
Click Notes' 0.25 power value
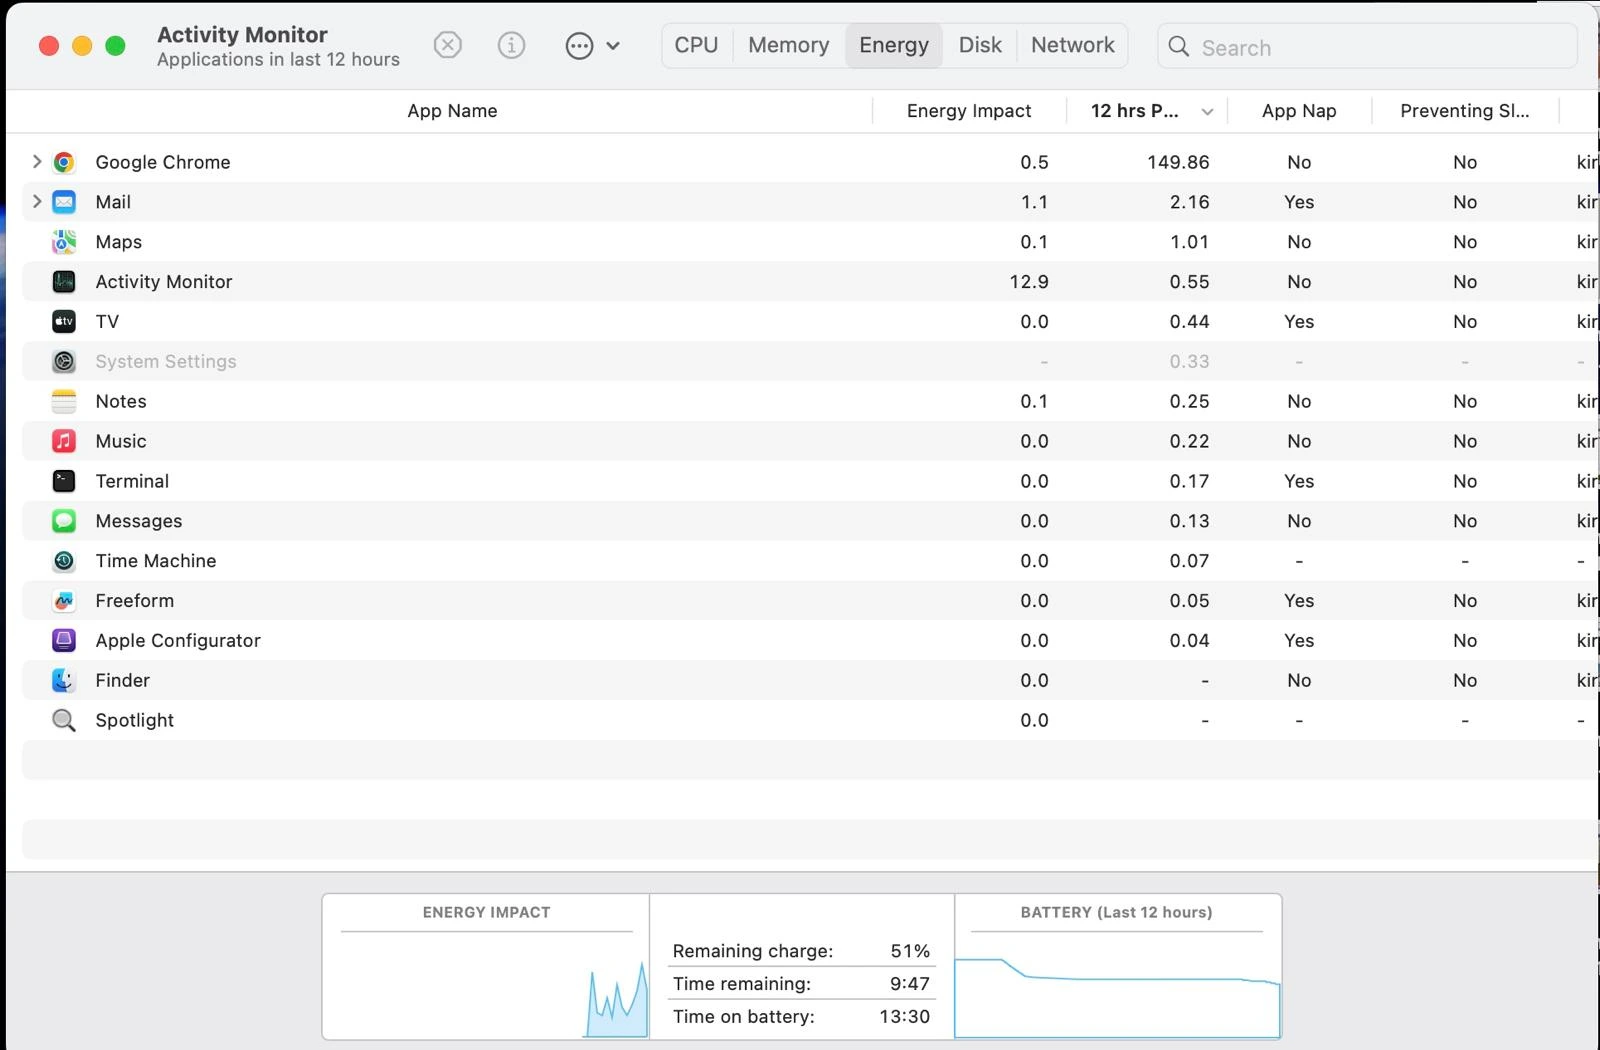pyautogui.click(x=1189, y=402)
